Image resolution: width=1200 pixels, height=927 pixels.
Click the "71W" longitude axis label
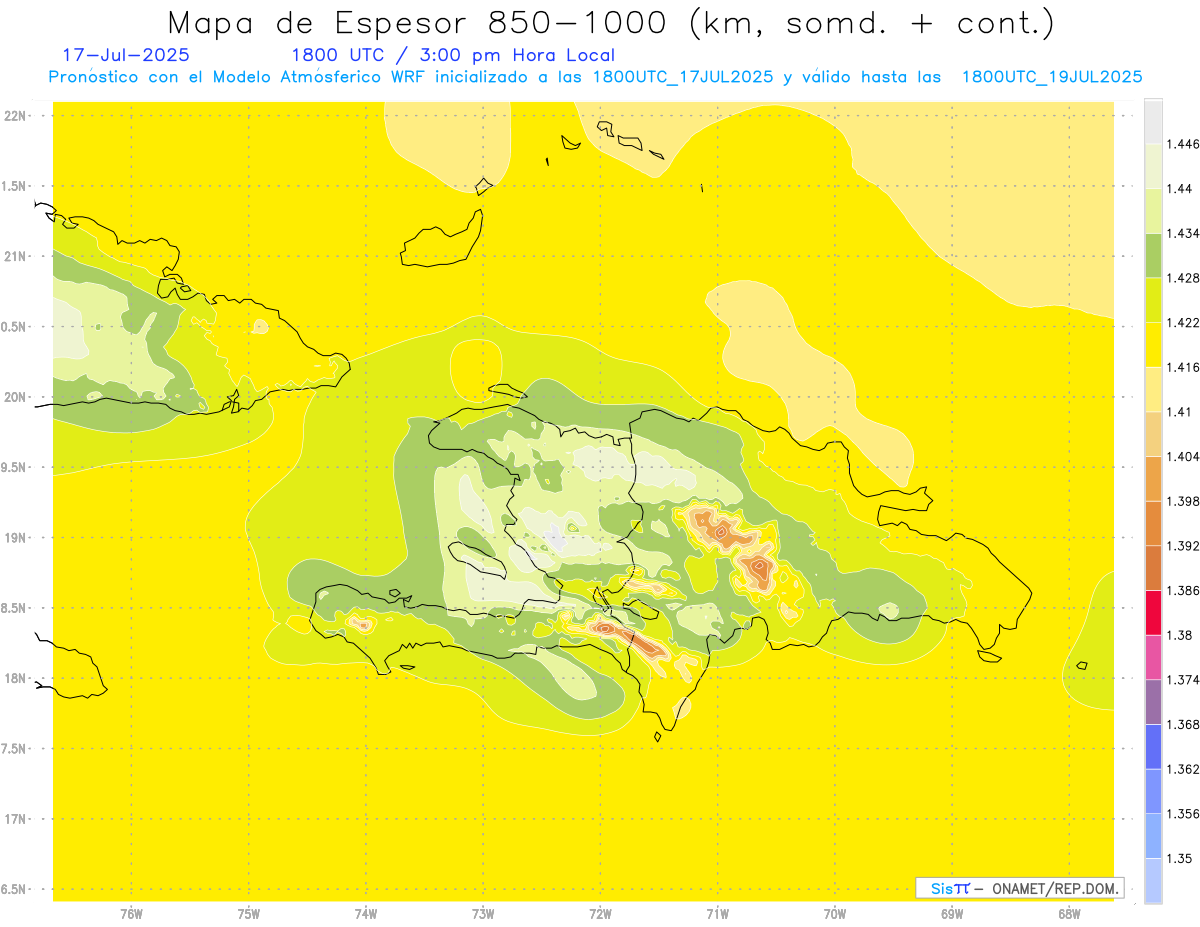click(x=717, y=915)
